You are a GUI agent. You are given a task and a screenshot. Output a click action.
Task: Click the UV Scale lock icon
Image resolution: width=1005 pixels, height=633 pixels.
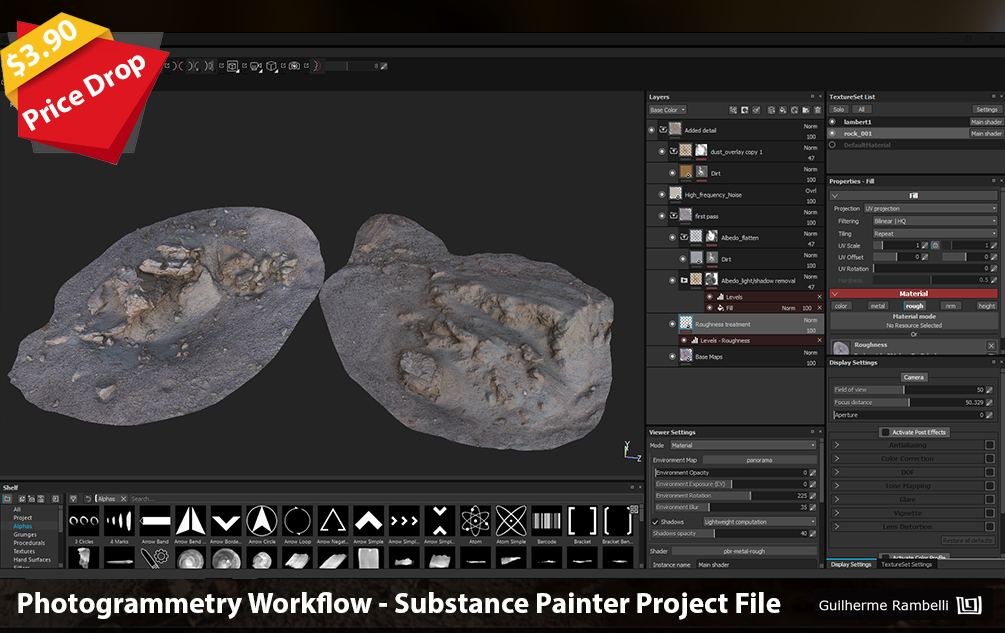(935, 245)
